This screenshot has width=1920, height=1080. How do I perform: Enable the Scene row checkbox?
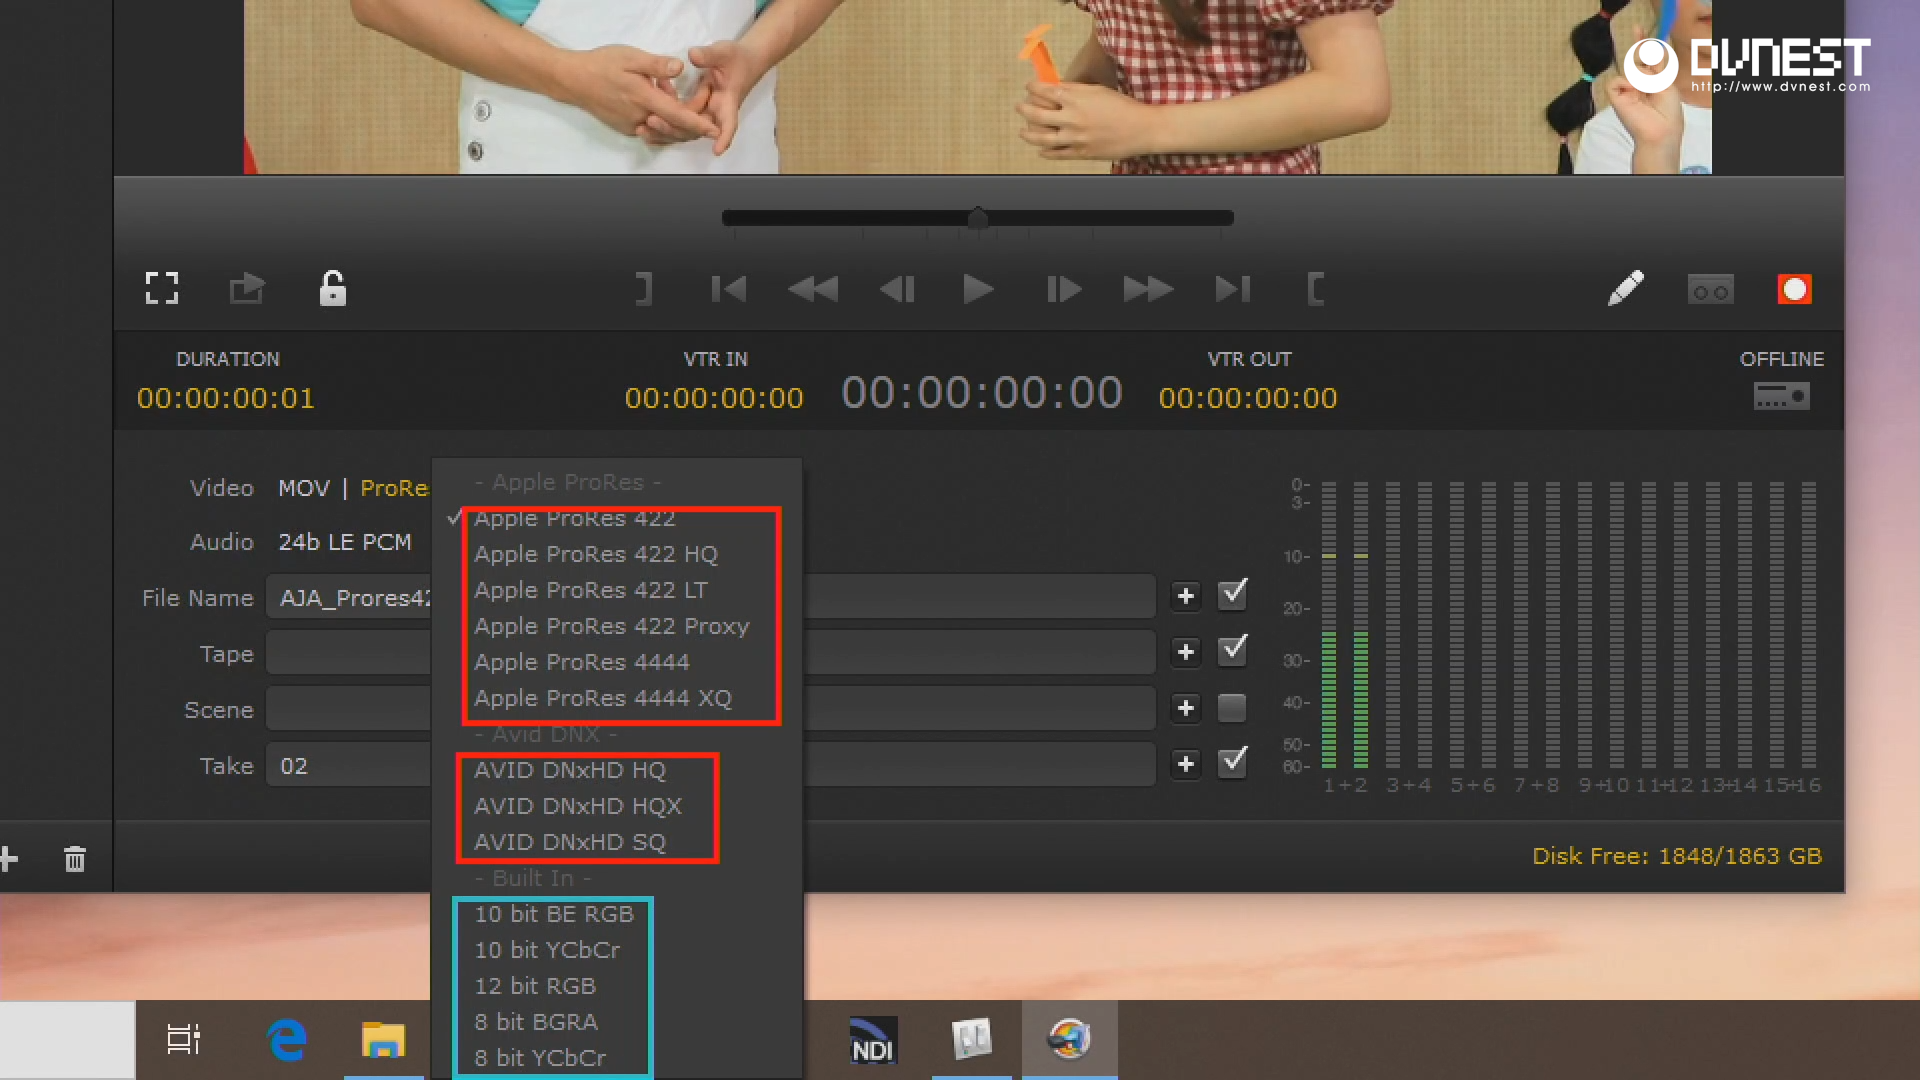[1232, 708]
